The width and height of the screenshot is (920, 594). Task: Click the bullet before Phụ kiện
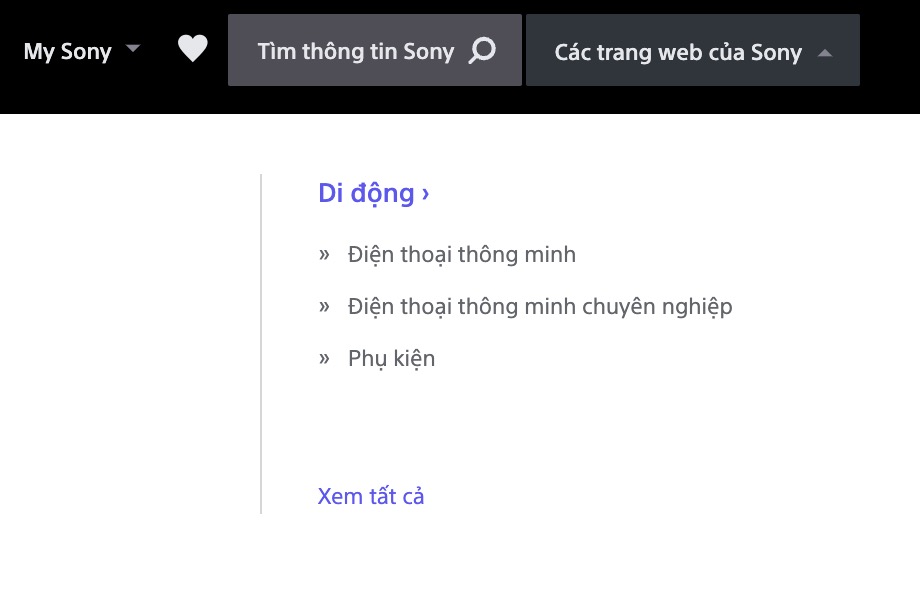point(324,359)
